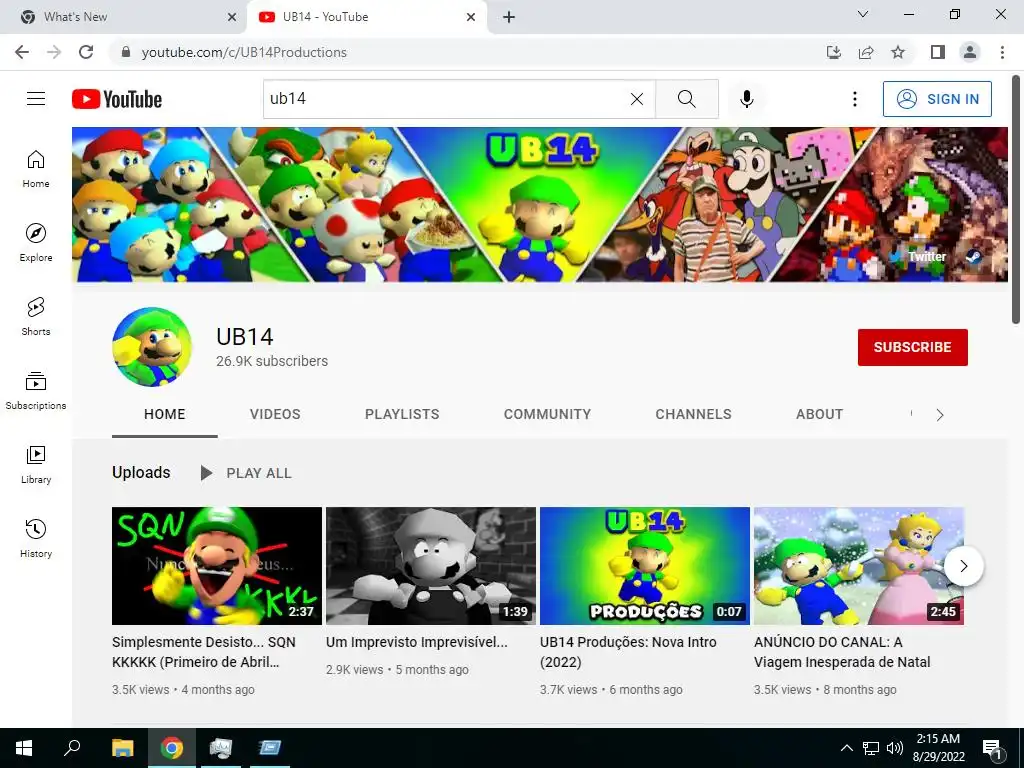1024x768 pixels.
Task: Open the taskbar volume control
Action: [895, 748]
